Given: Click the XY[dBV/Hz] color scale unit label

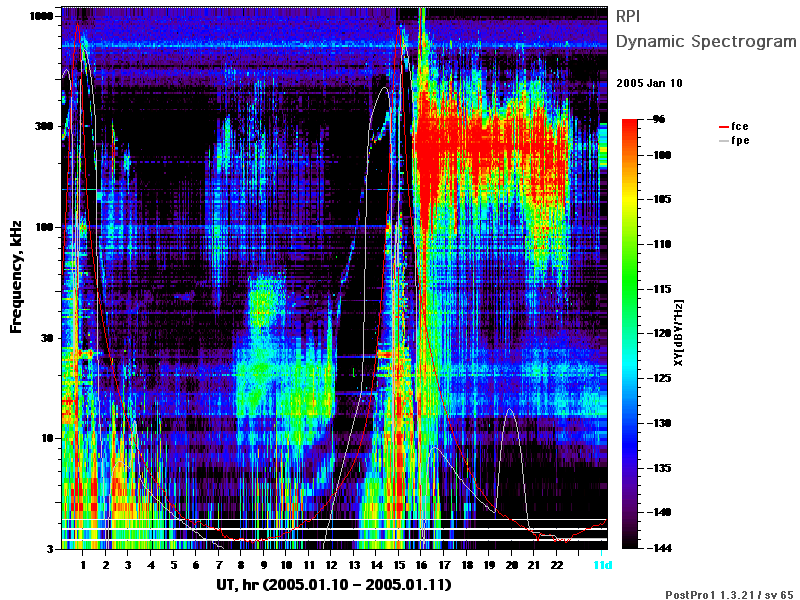Looking at the screenshot, I should tap(679, 333).
